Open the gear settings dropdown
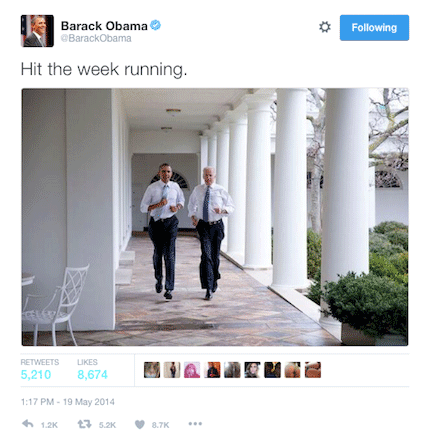 coord(325,27)
